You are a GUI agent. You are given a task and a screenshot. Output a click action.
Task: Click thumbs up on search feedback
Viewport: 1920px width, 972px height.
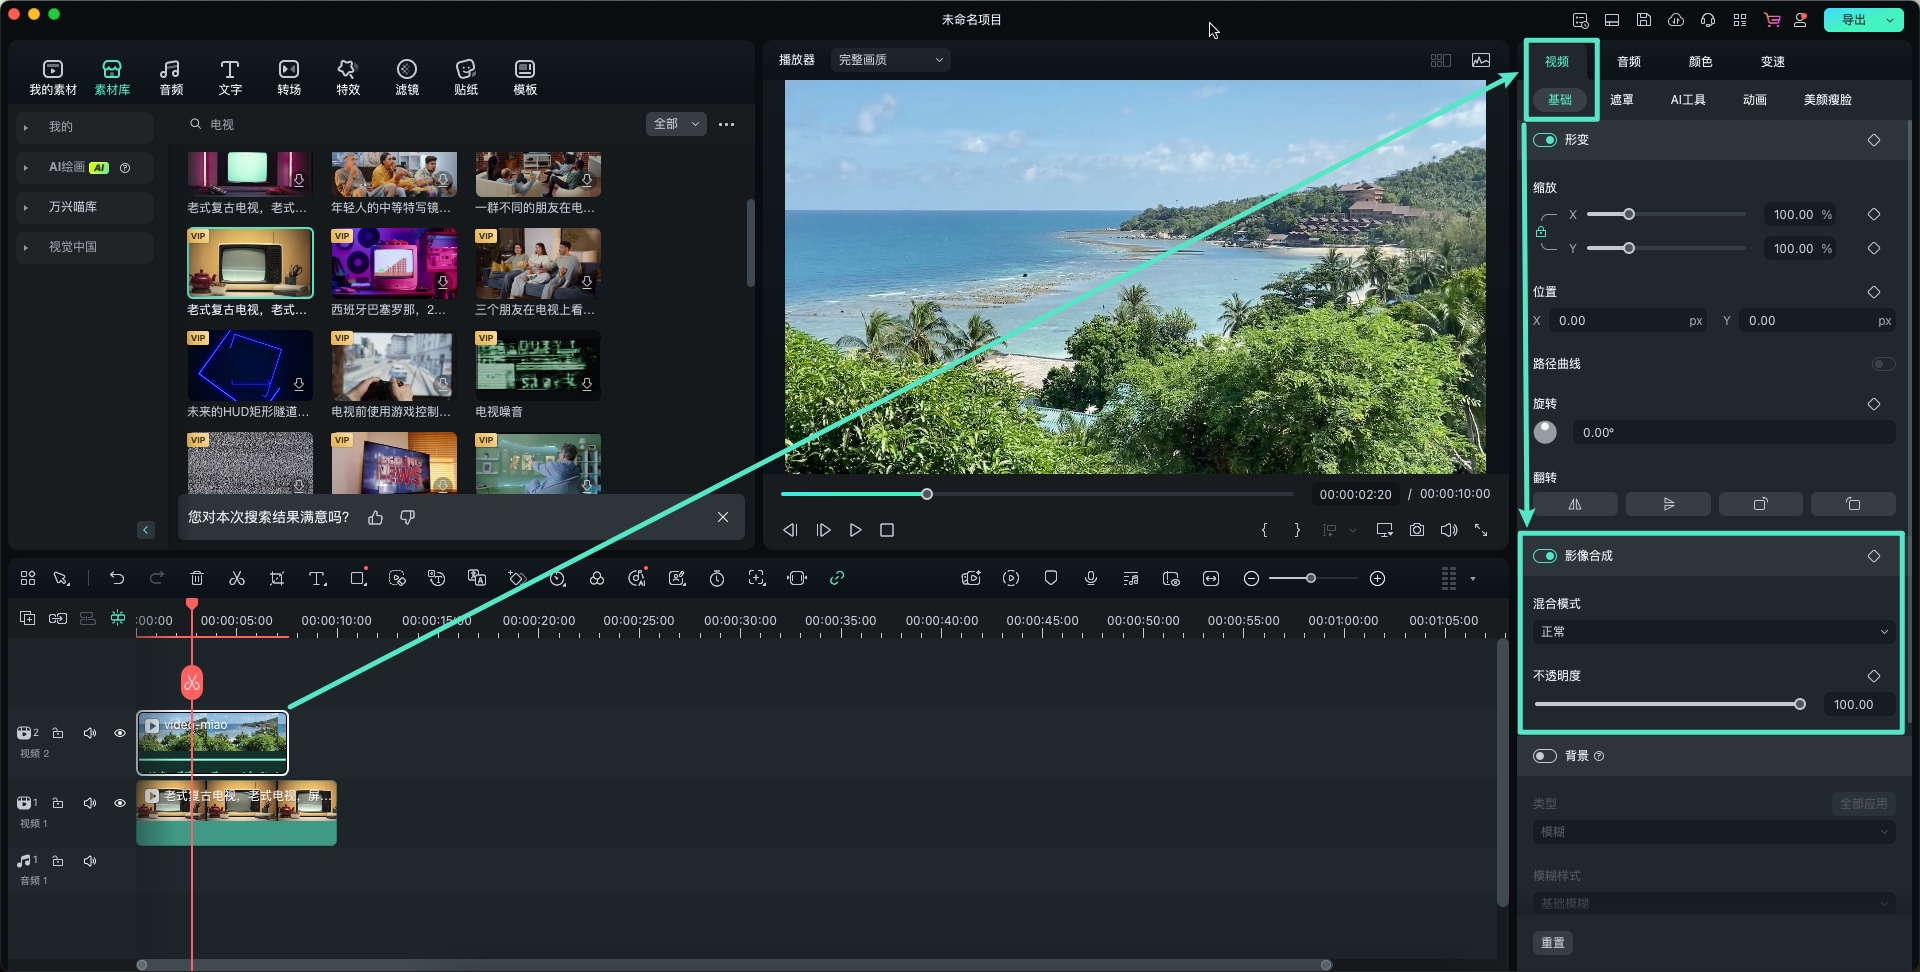(x=376, y=517)
